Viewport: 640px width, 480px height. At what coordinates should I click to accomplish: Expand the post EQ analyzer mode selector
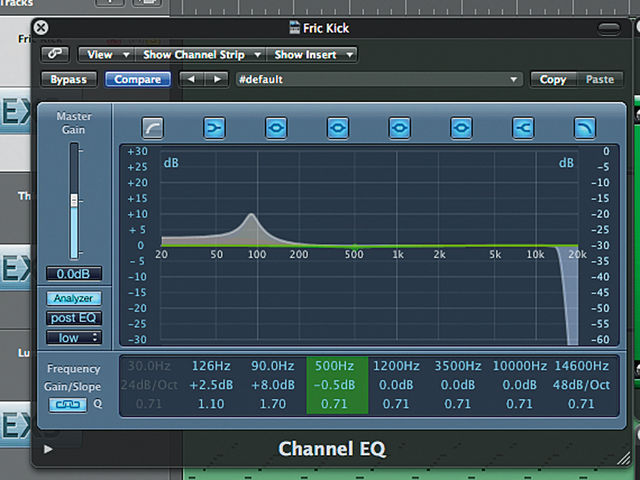click(x=74, y=318)
